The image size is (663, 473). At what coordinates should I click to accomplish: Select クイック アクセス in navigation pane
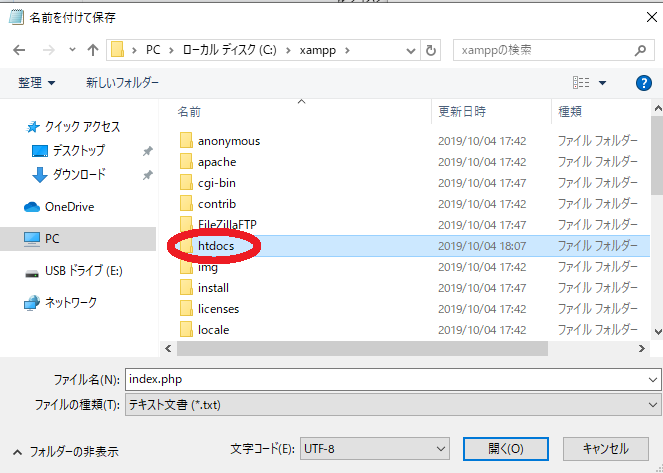click(x=82, y=126)
